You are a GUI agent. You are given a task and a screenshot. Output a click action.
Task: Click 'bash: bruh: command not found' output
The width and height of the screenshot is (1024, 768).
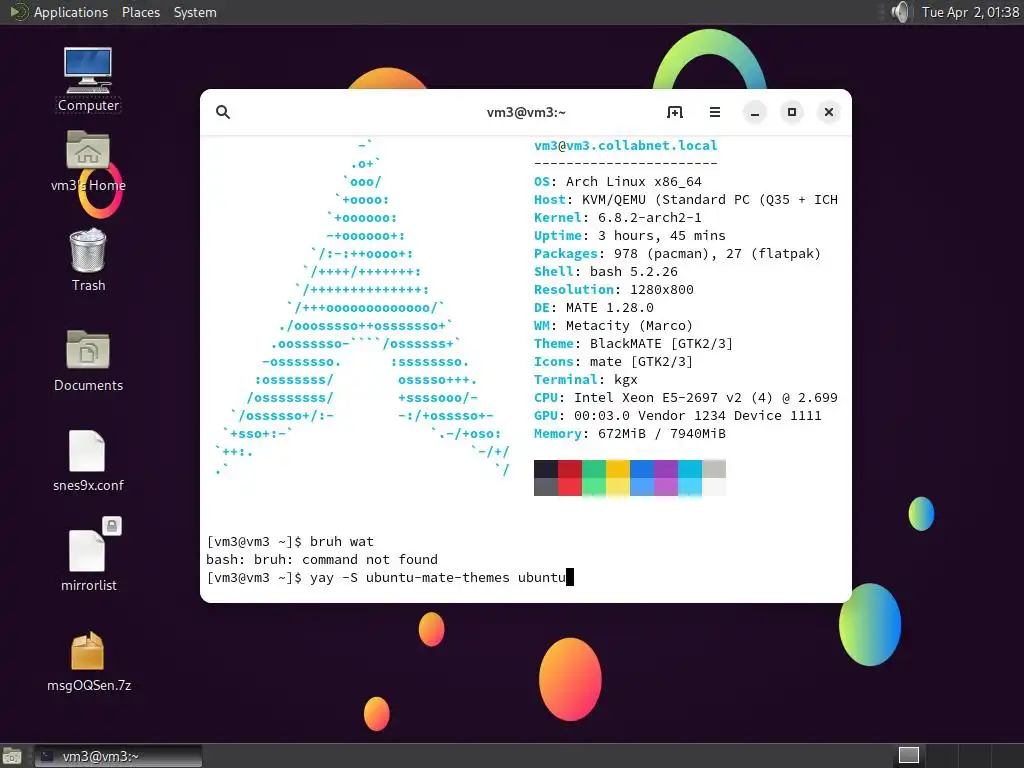tap(322, 560)
